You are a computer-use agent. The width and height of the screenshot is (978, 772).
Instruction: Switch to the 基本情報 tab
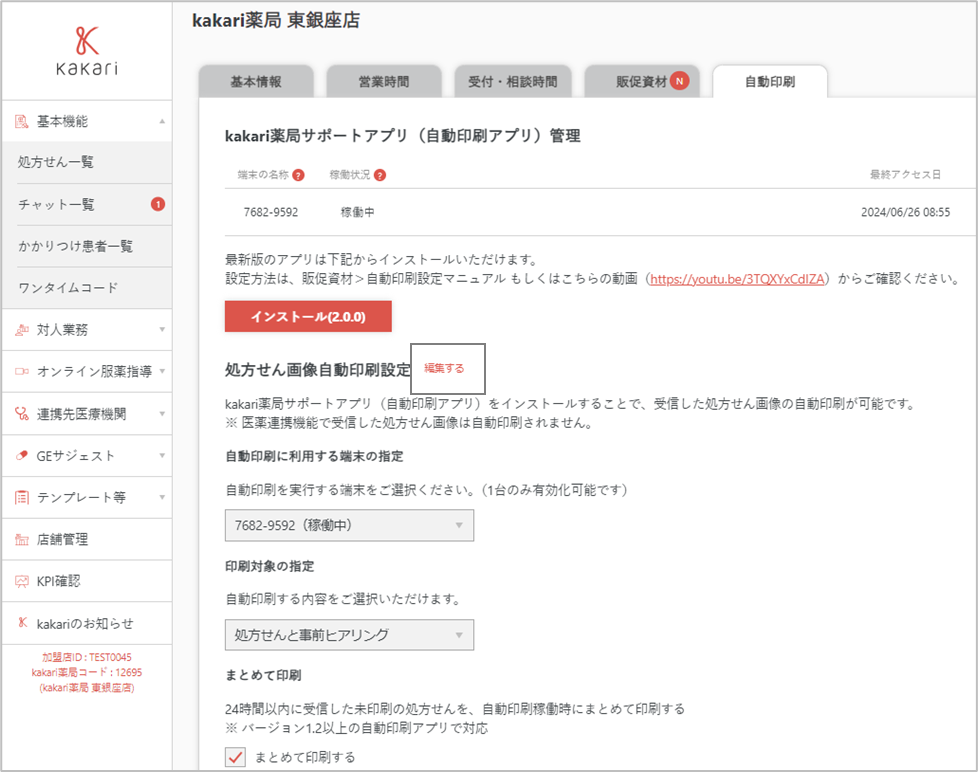pos(256,82)
